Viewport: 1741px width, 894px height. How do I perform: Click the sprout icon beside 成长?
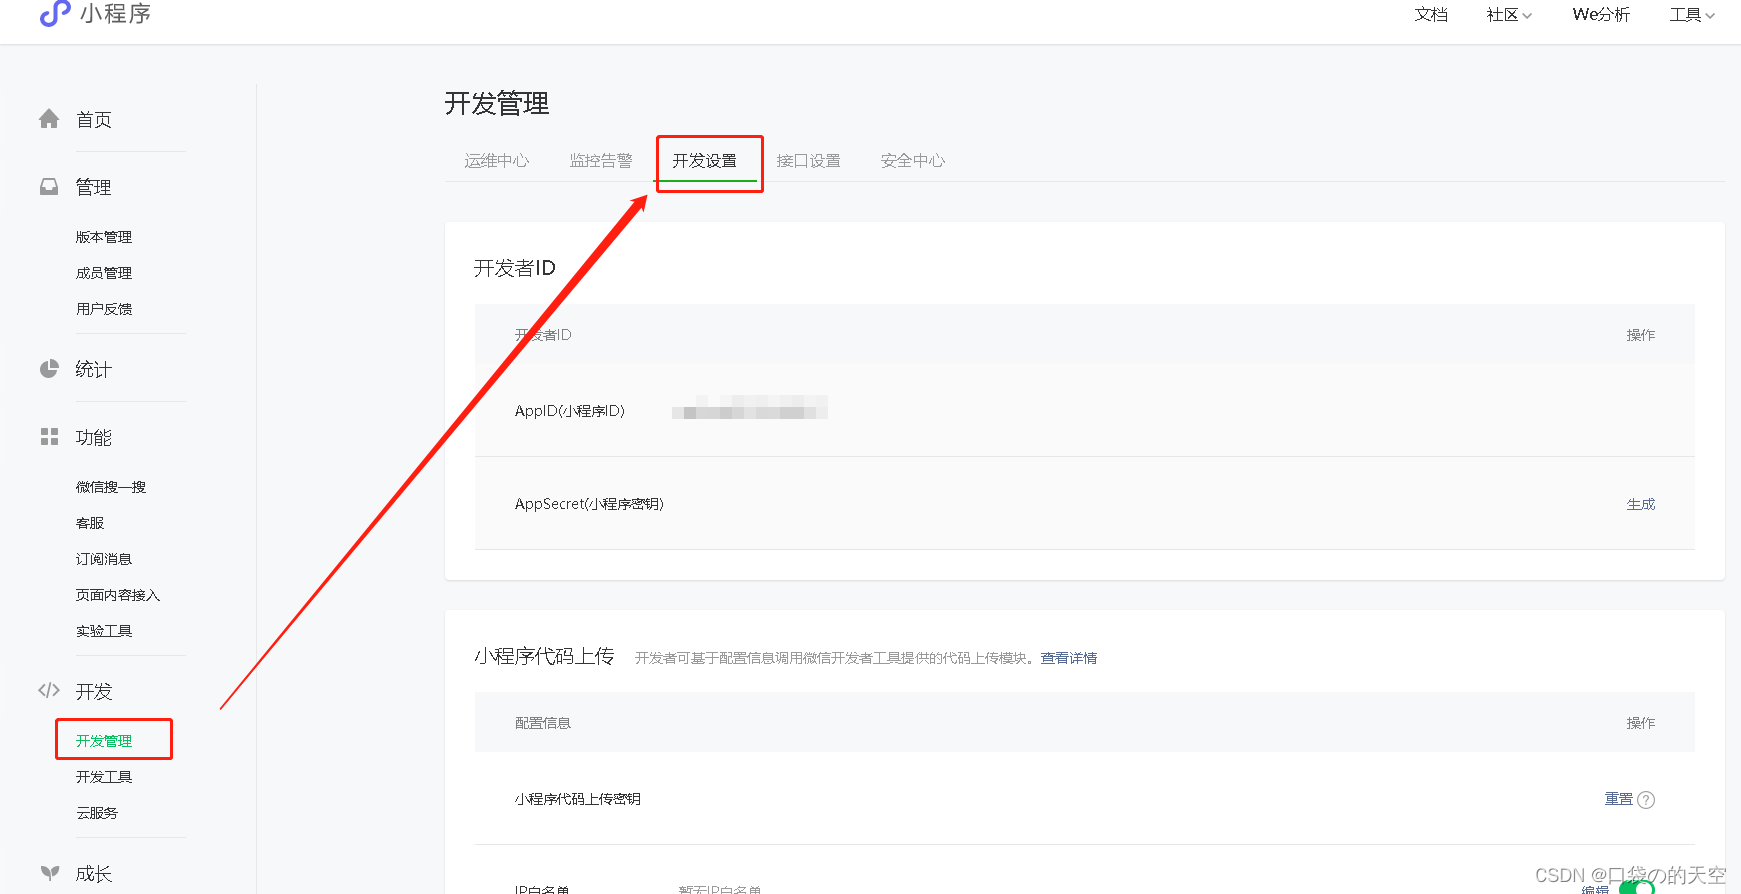[x=49, y=872]
